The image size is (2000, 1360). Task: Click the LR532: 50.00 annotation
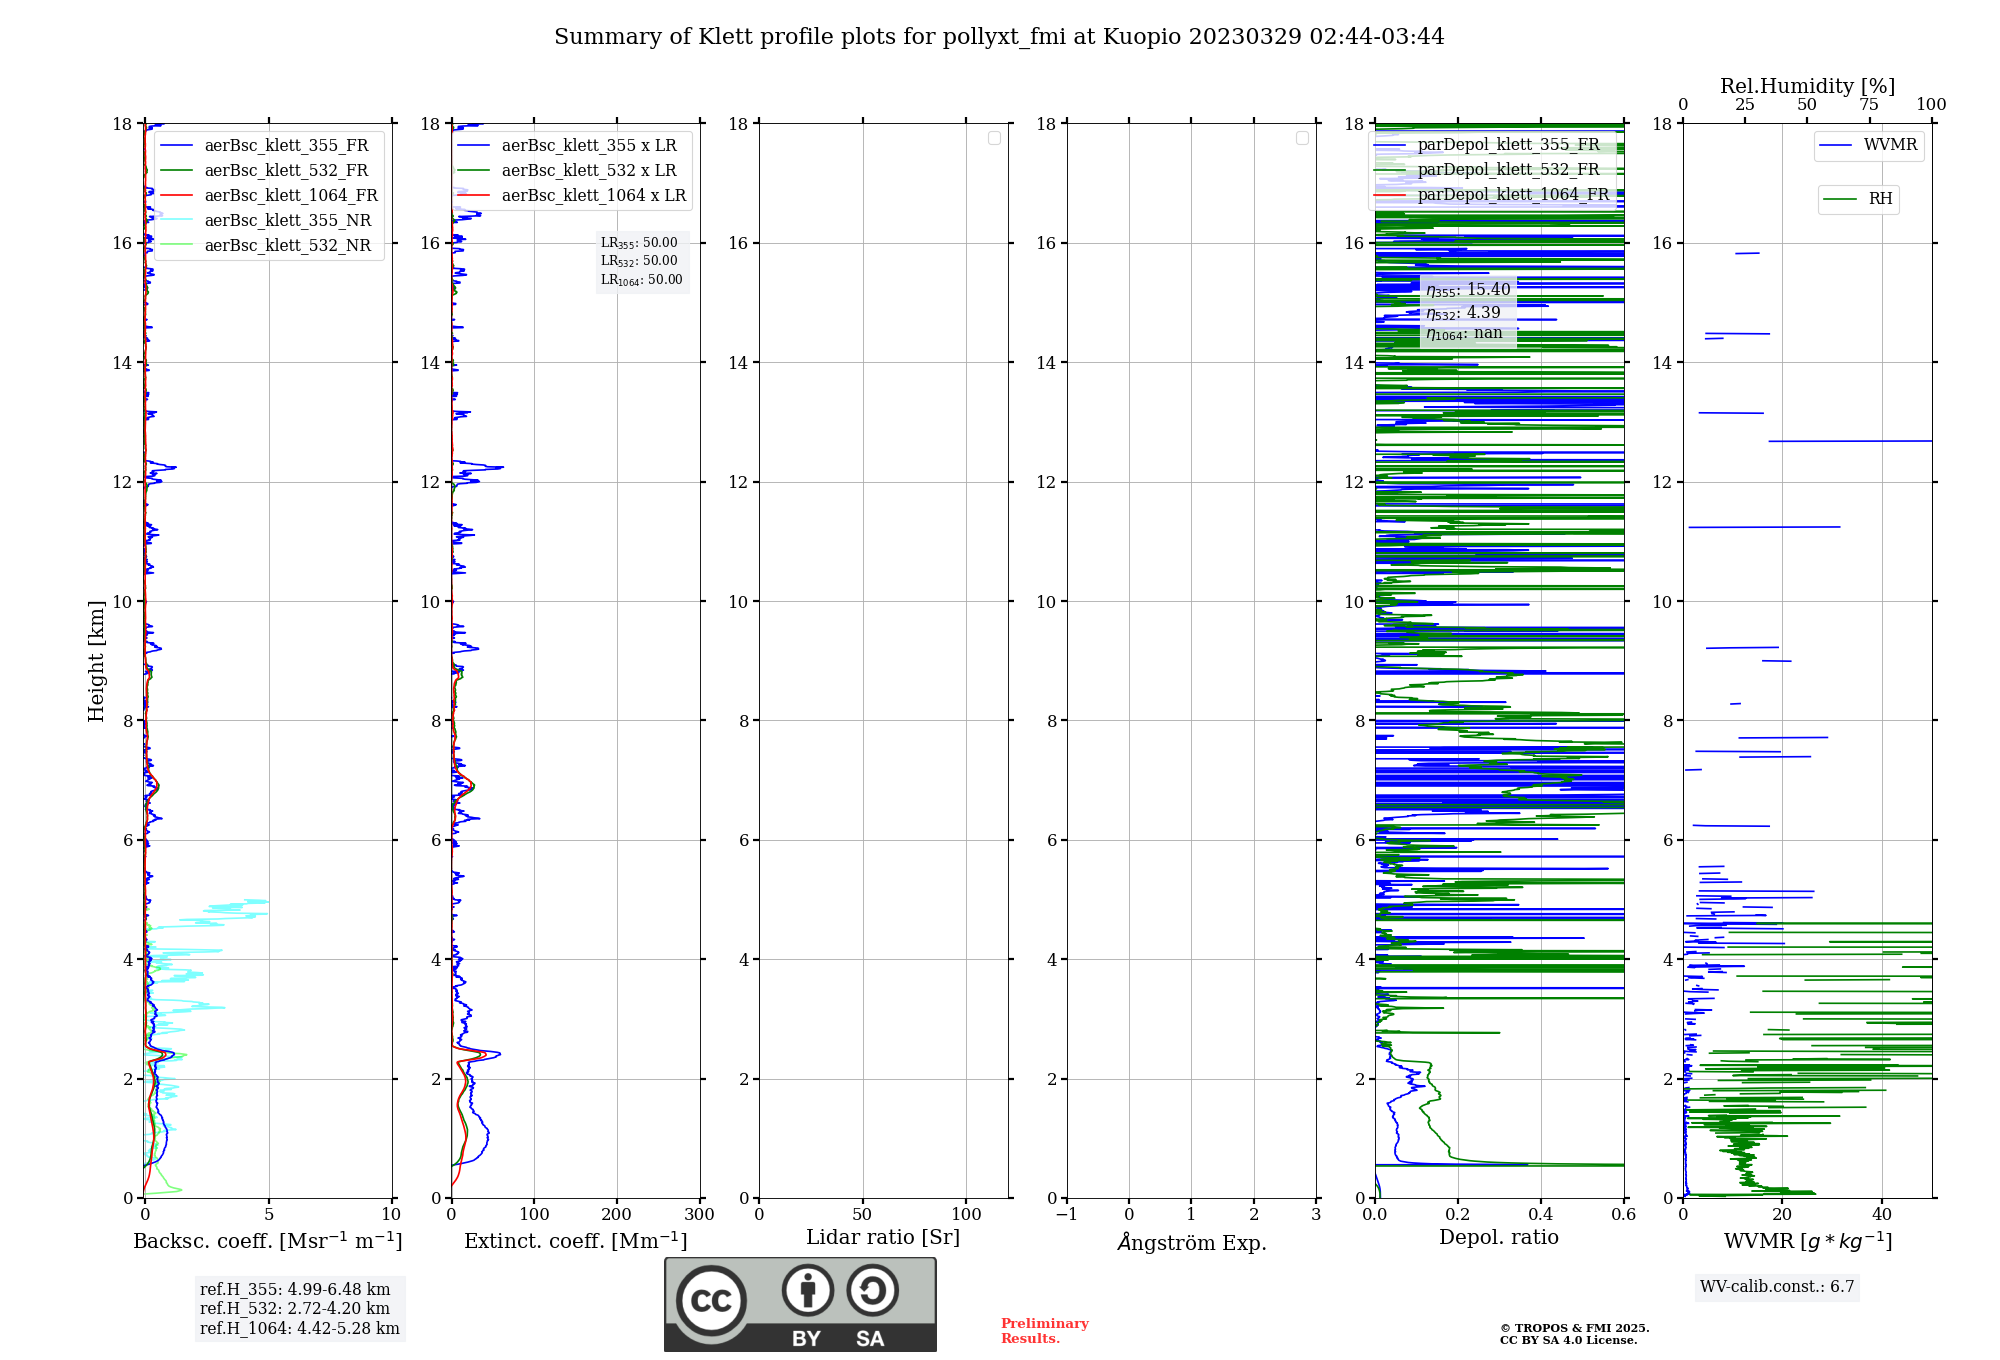[x=639, y=261]
